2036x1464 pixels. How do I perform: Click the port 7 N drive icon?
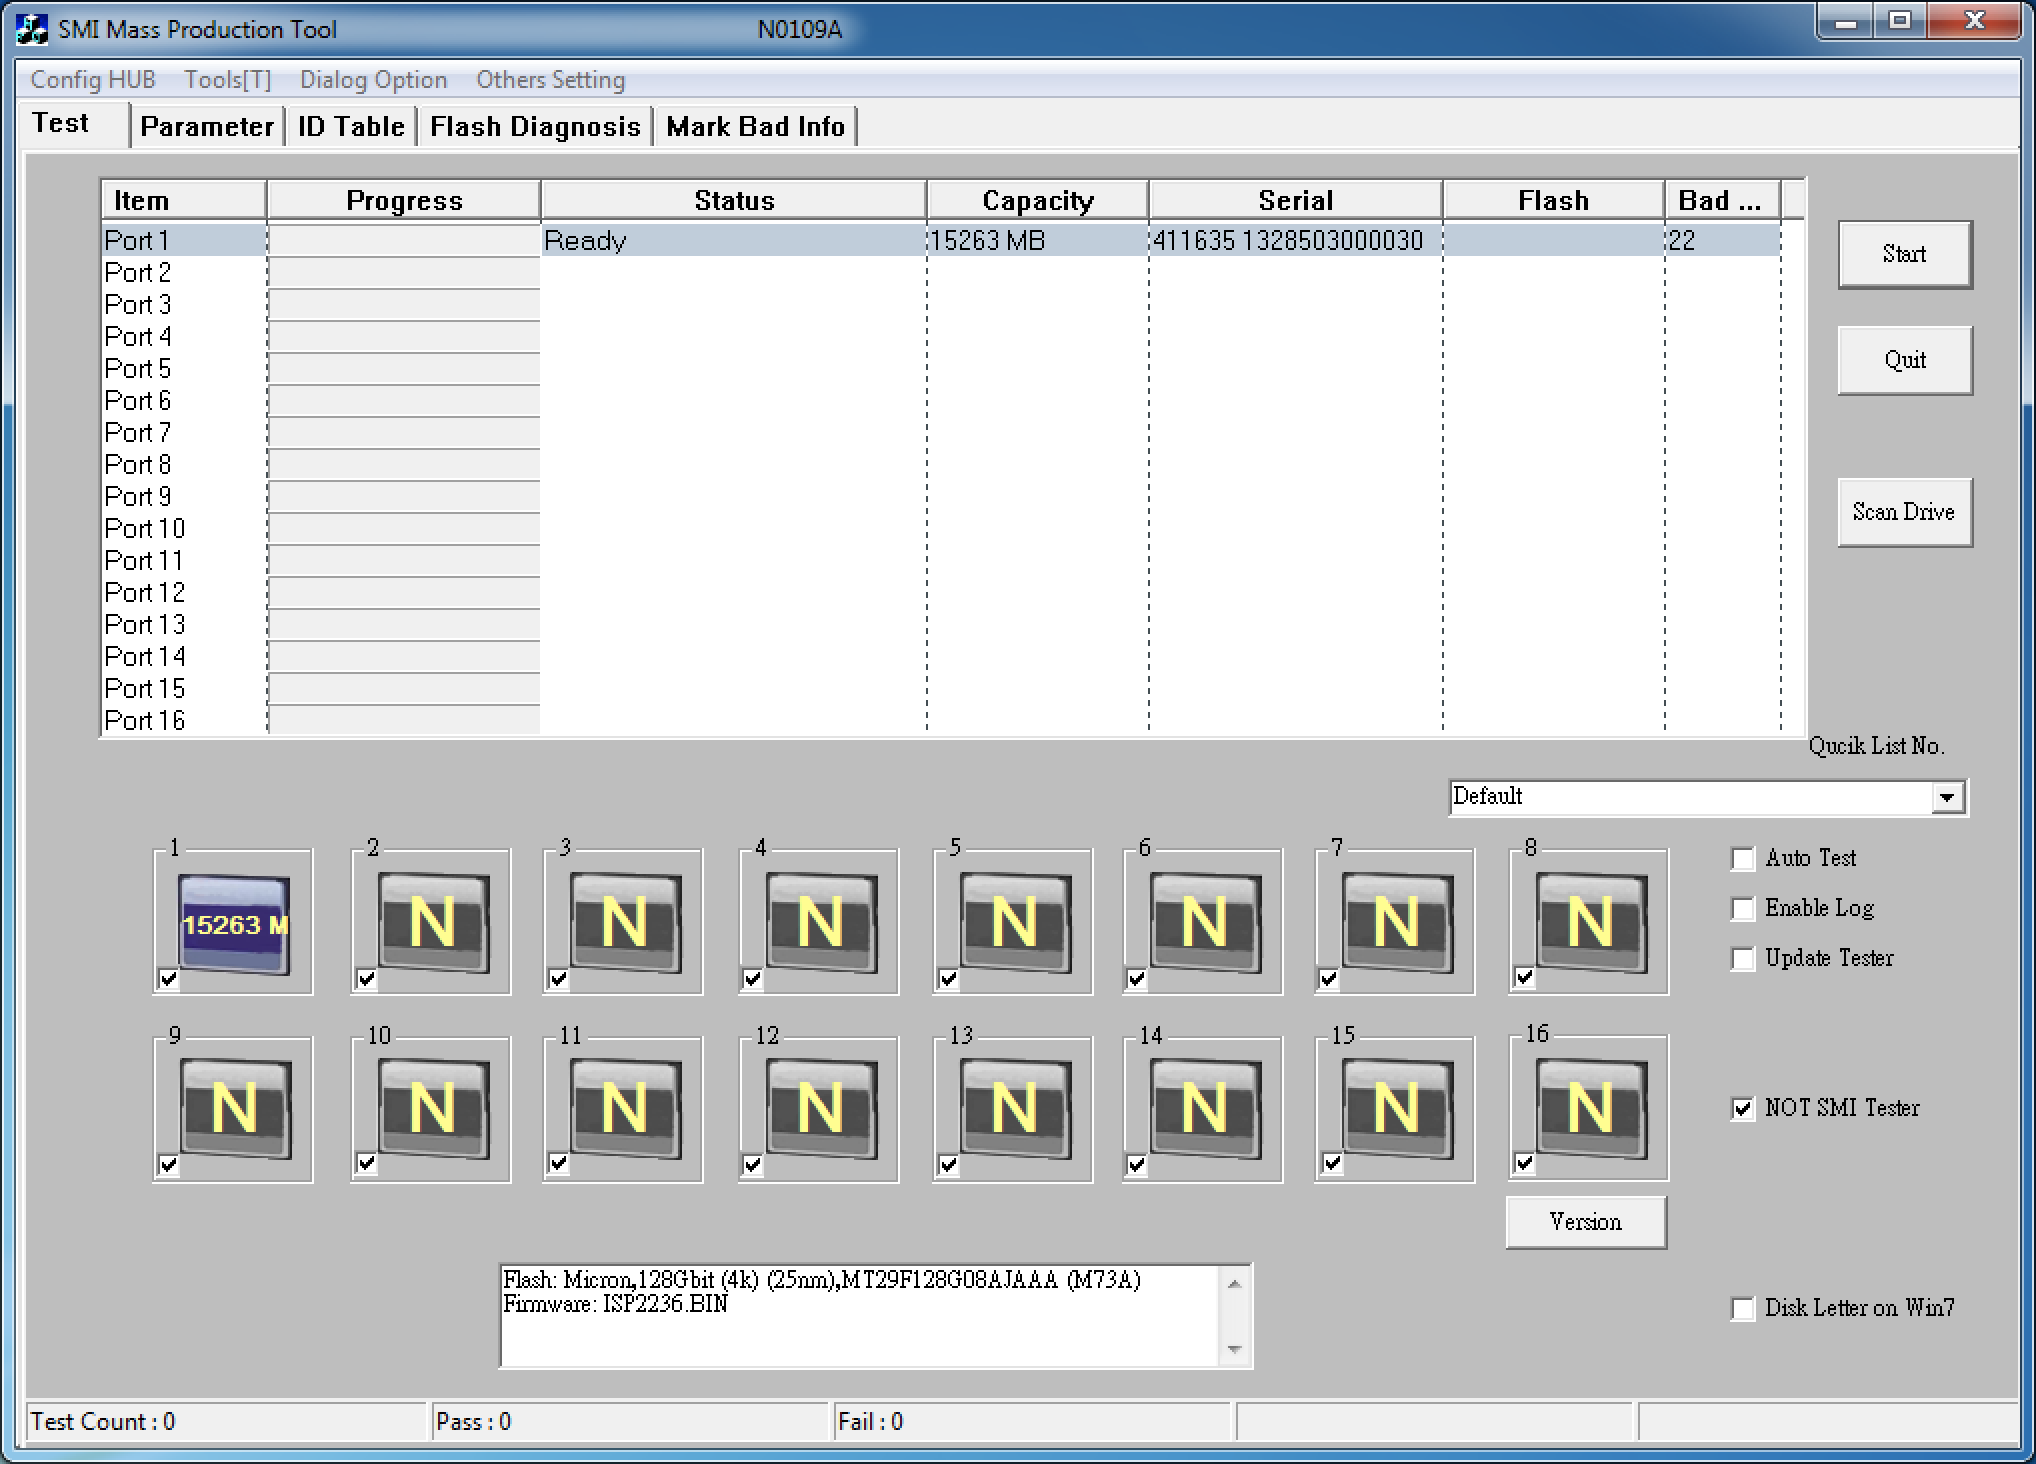[x=1396, y=923]
